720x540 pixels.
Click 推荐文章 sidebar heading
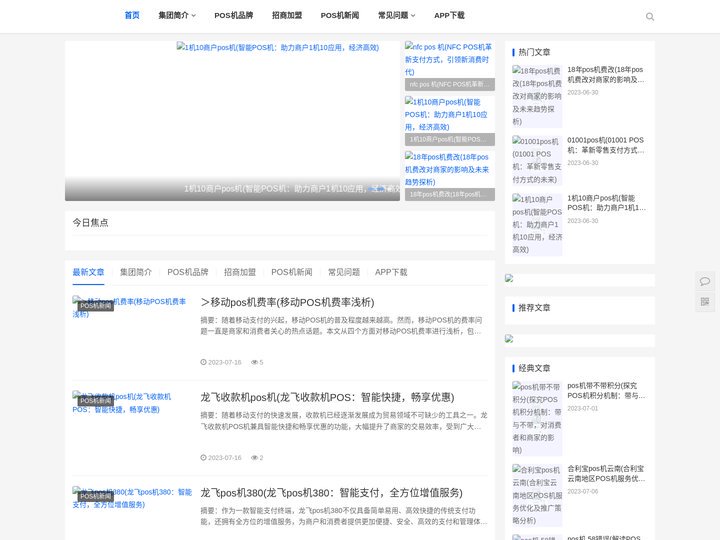(x=534, y=308)
